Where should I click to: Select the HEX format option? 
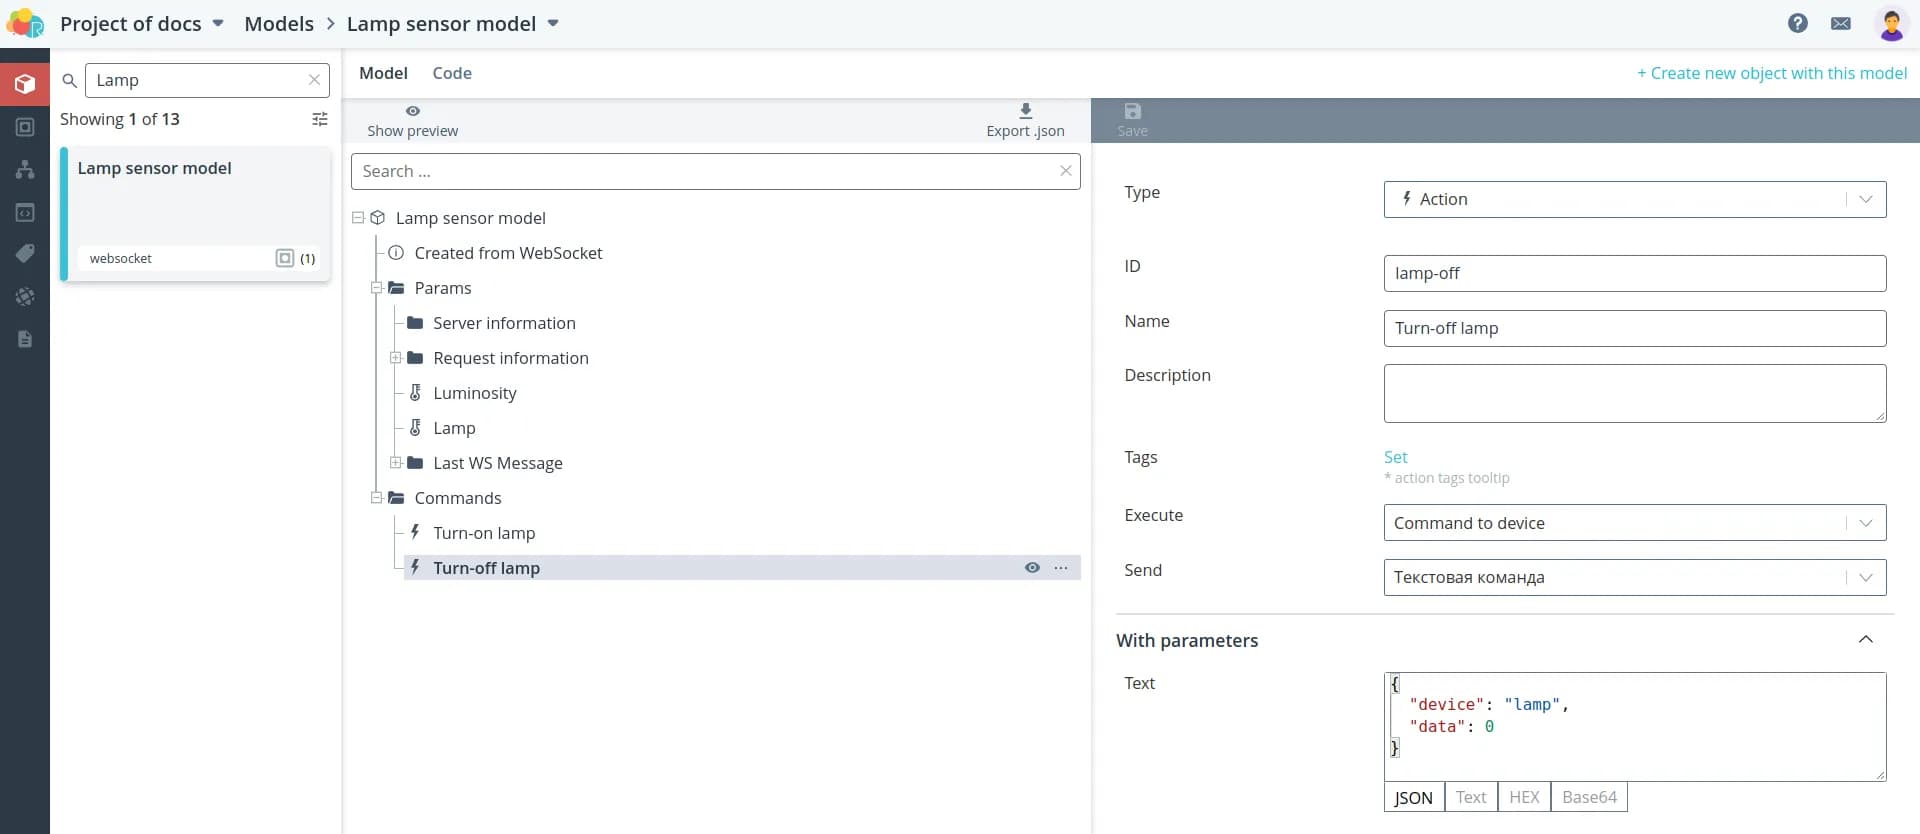[x=1524, y=797]
